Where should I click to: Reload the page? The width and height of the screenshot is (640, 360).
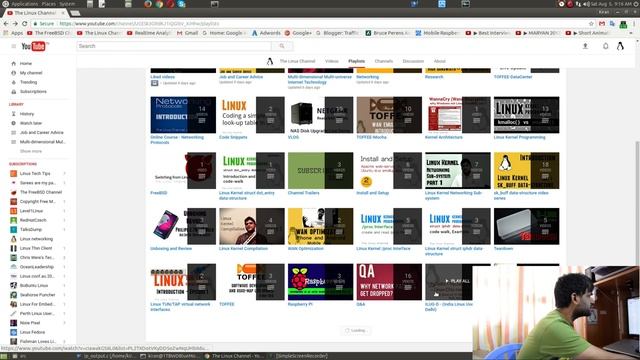(x=24, y=24)
